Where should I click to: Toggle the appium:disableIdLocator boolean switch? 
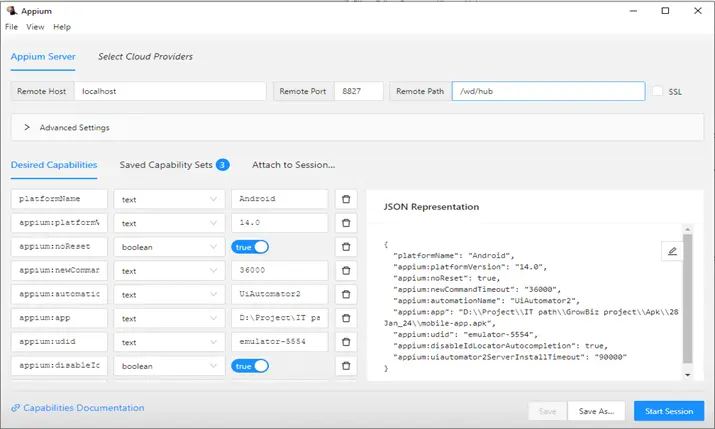pyautogui.click(x=250, y=366)
